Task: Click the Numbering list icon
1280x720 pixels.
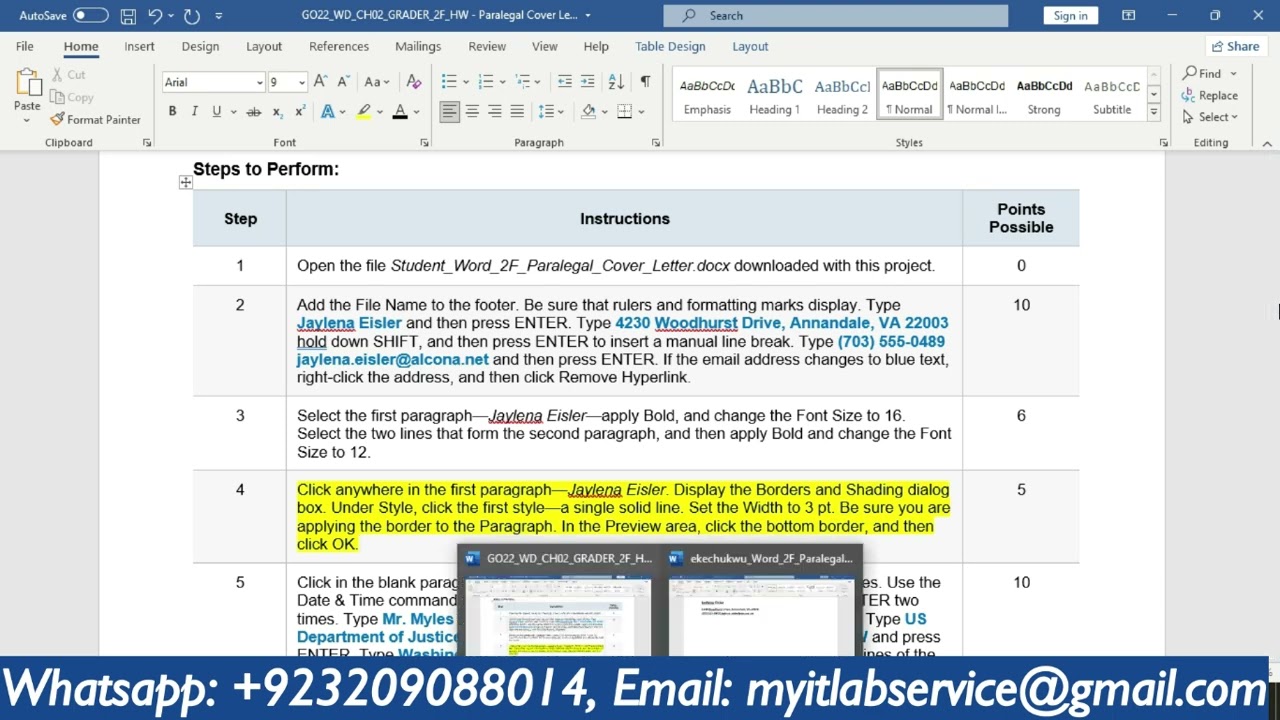Action: pyautogui.click(x=486, y=82)
